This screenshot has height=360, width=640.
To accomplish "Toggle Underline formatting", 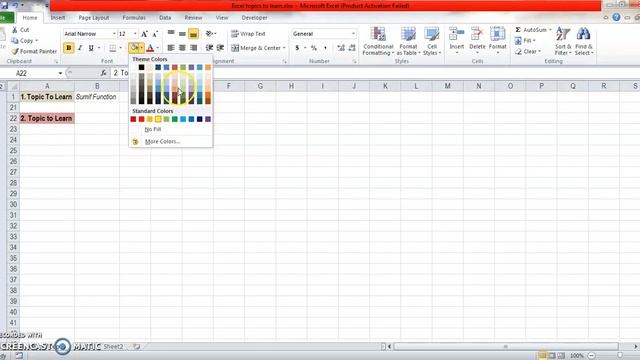I will [x=91, y=48].
